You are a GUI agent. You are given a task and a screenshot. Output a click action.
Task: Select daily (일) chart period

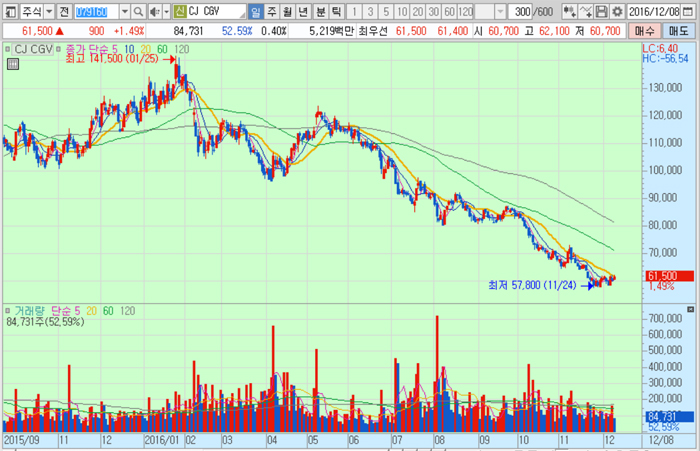coord(256,12)
